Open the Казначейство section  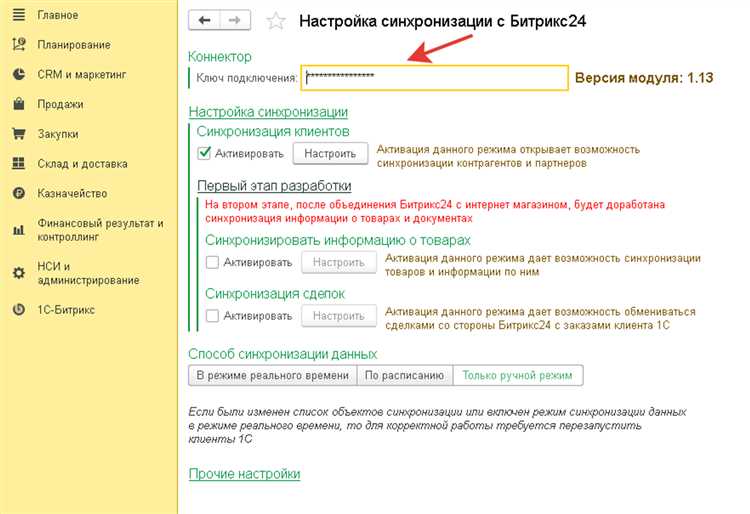coord(72,193)
